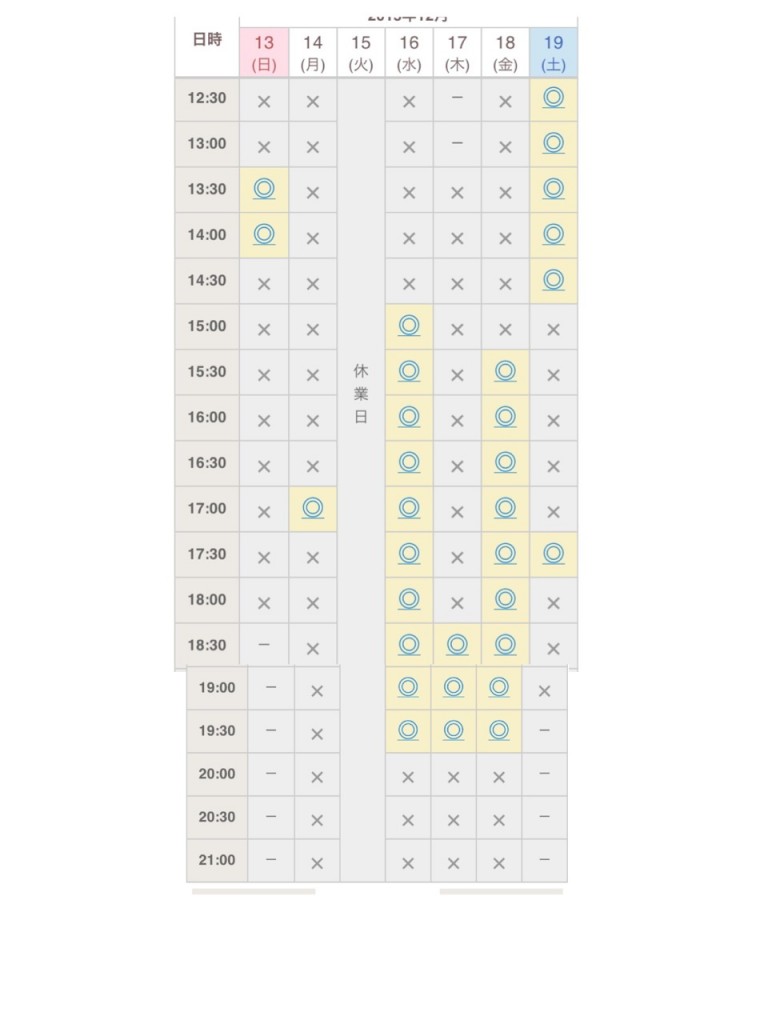Pick Friday 18 at 15:30 available circle
The image size is (768, 1024).
505,372
